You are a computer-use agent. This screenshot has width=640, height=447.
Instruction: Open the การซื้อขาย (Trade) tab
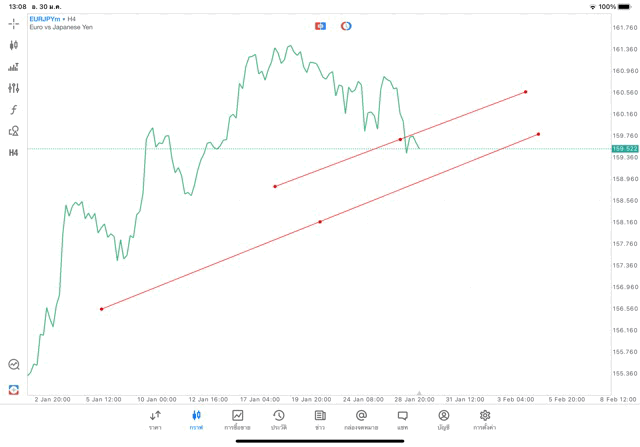point(237,420)
